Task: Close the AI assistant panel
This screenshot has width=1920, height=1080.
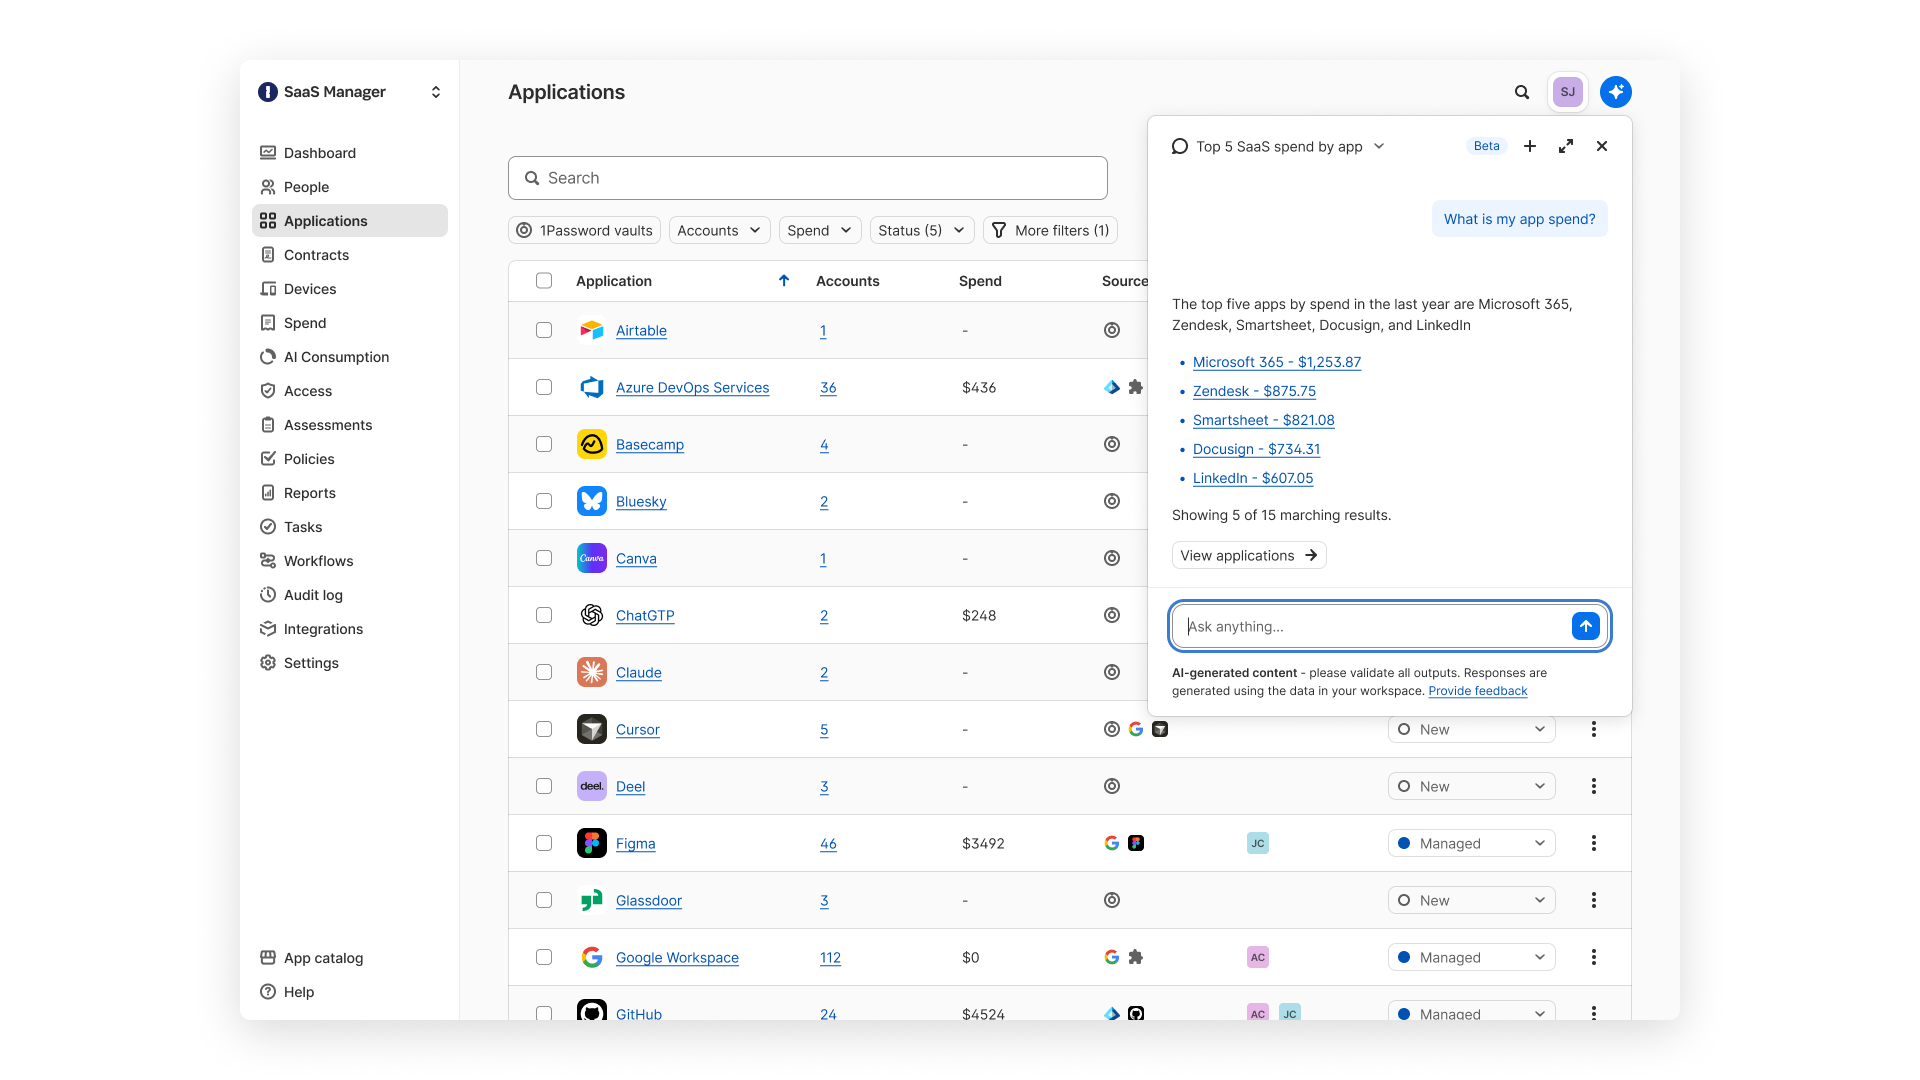Action: [x=1602, y=146]
